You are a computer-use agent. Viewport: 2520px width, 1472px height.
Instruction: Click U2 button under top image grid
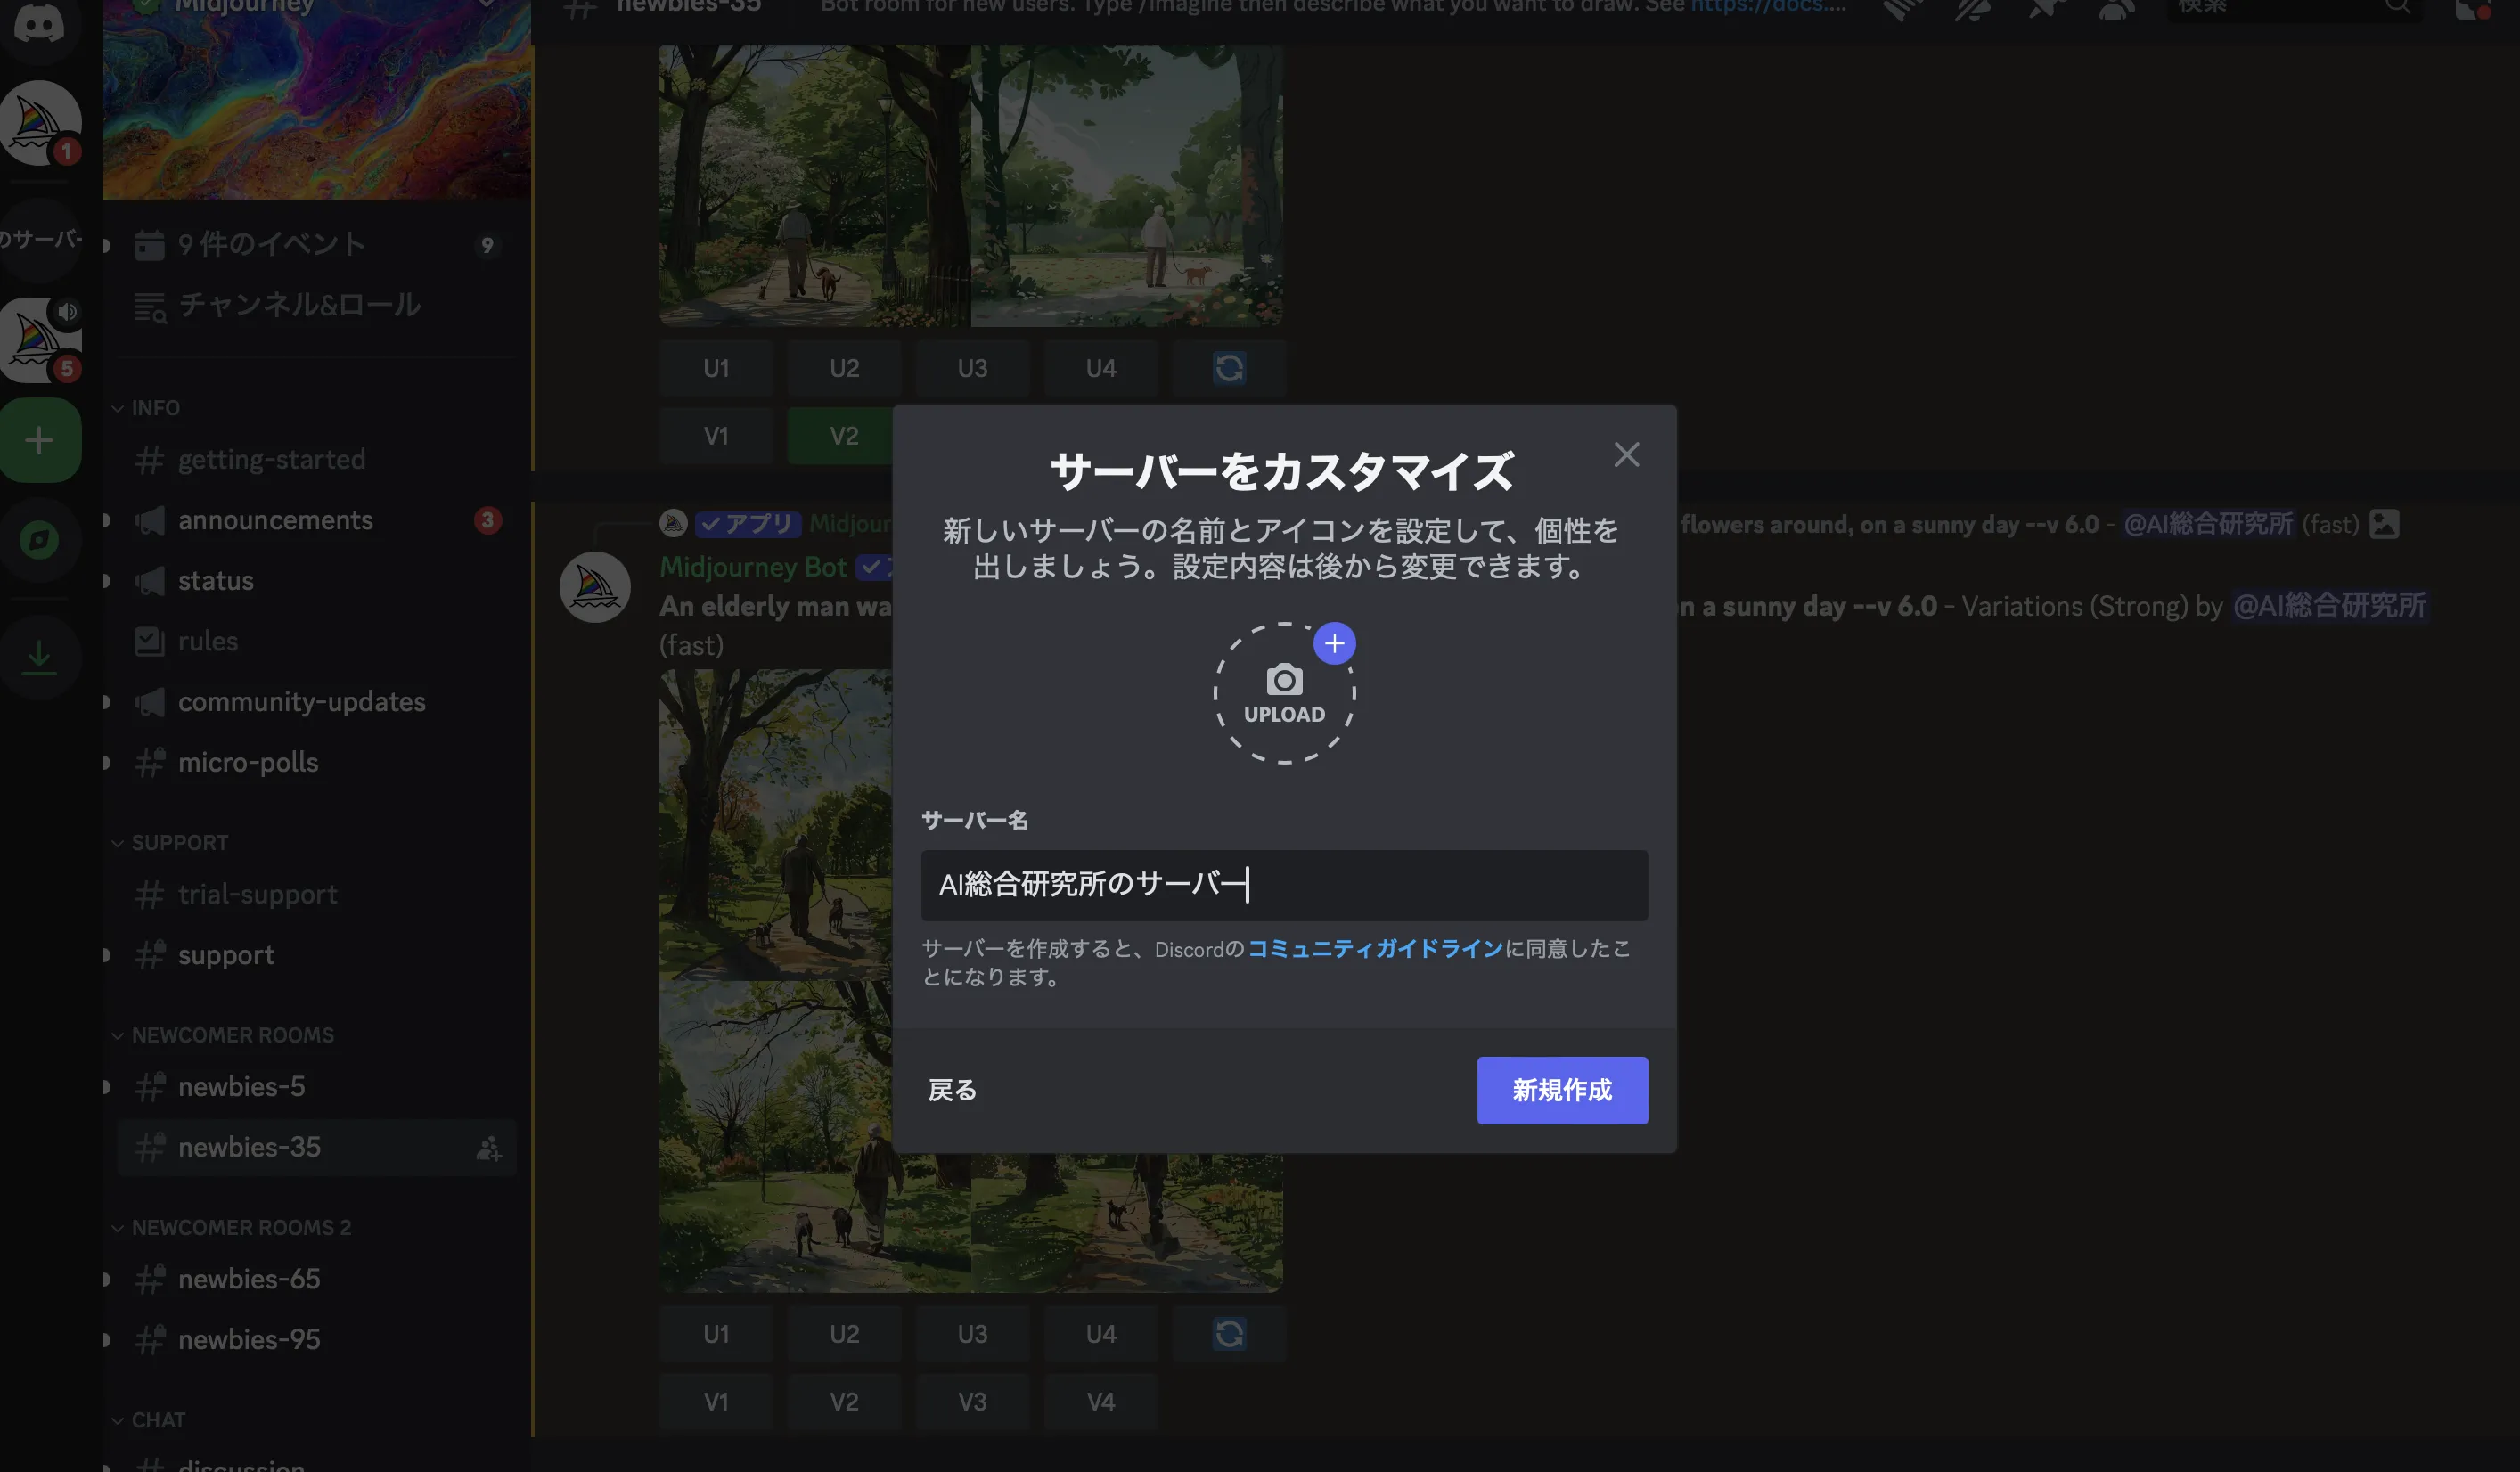coord(844,368)
